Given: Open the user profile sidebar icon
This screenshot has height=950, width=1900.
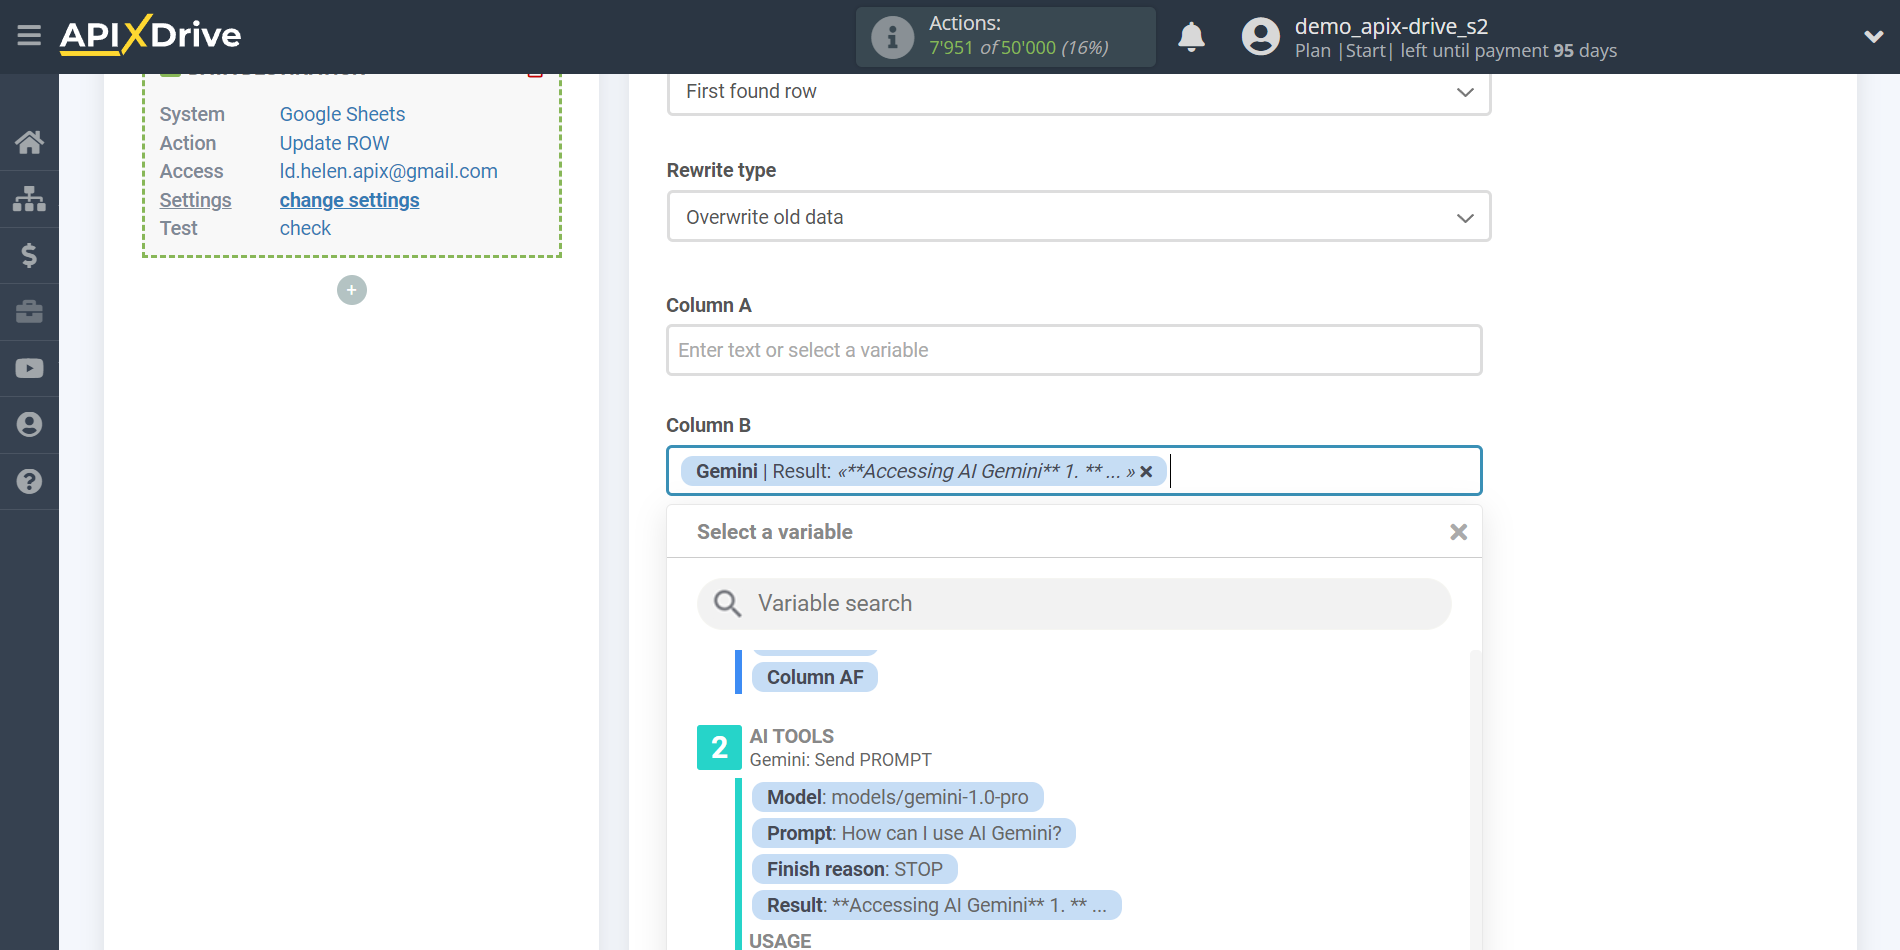Looking at the screenshot, I should tap(29, 425).
